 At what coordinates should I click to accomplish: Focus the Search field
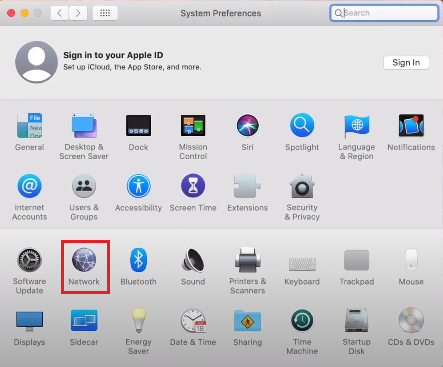point(384,13)
